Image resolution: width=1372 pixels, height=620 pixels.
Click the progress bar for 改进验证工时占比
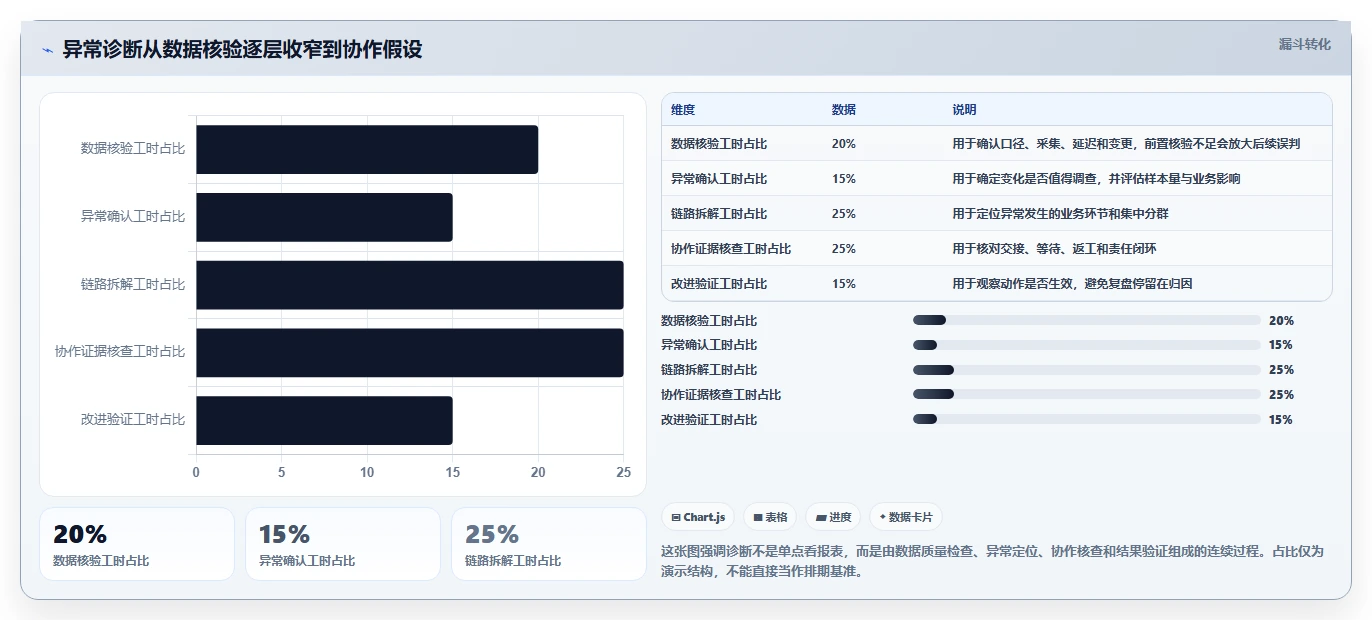click(1086, 420)
